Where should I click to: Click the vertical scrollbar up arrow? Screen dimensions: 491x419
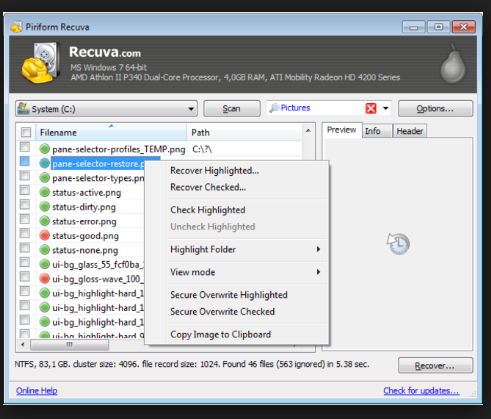[308, 131]
